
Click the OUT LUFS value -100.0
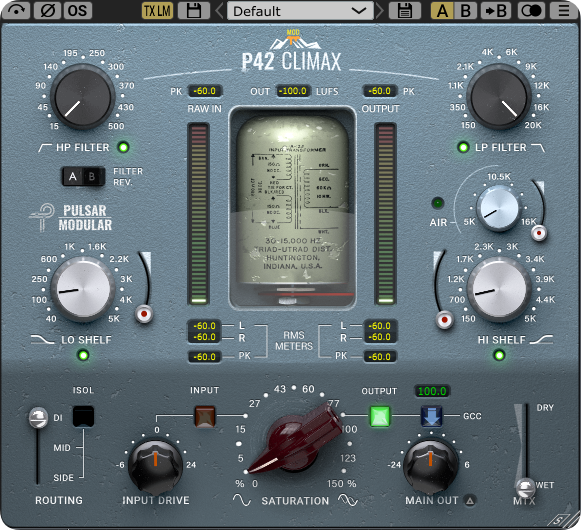293,91
